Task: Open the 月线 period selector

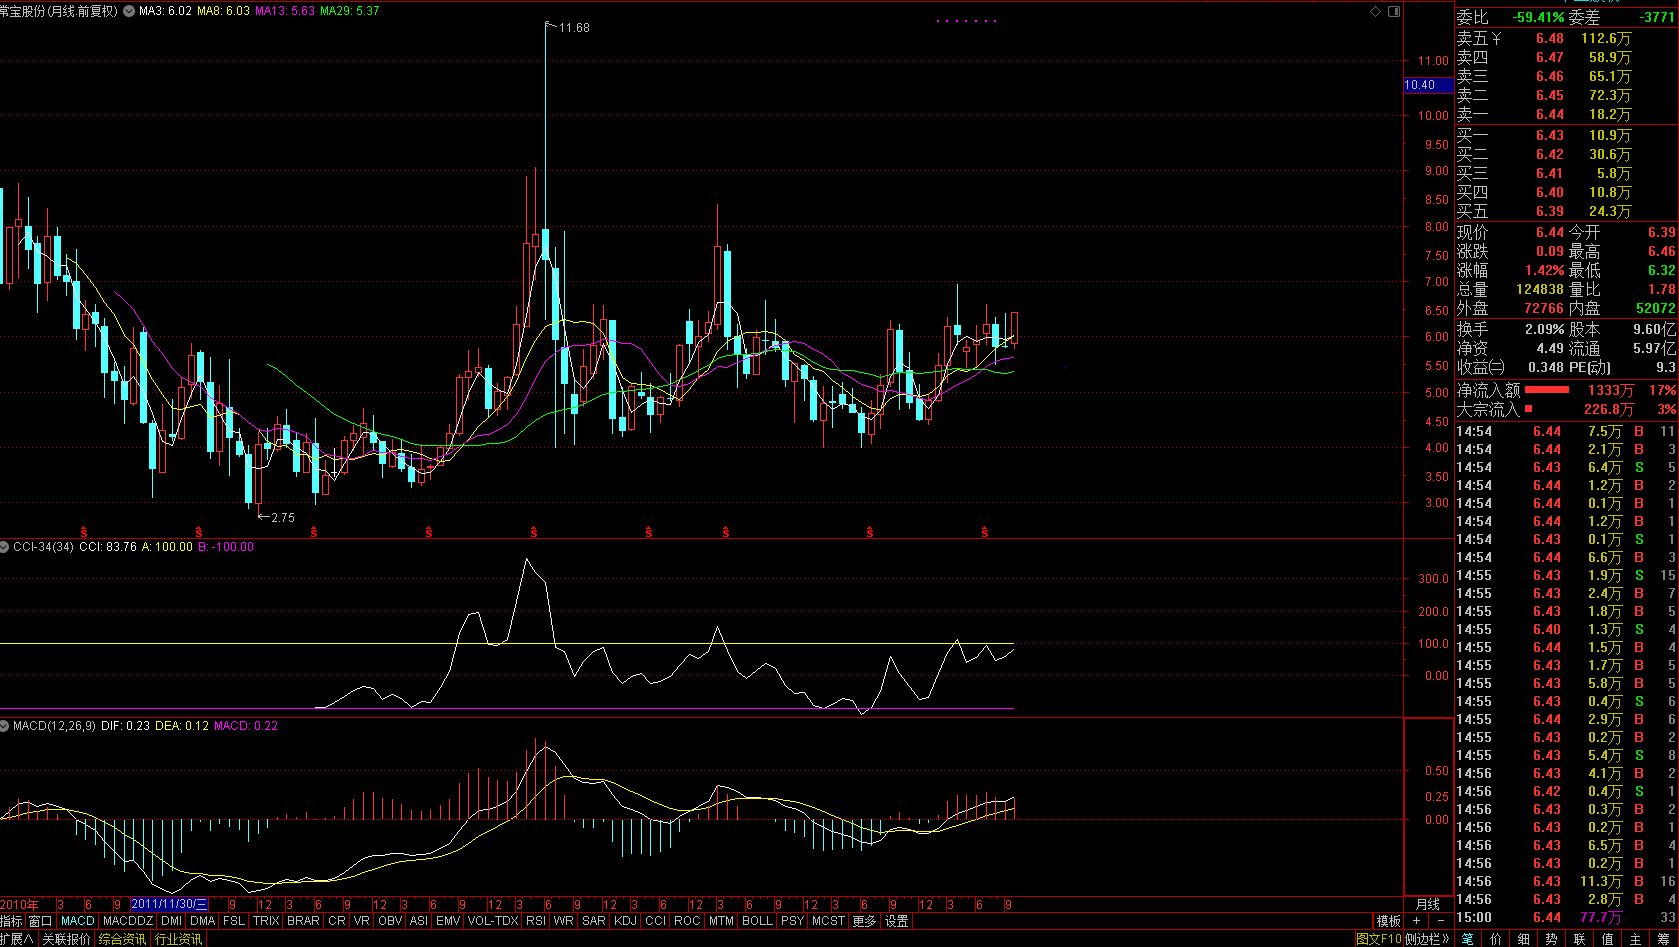Action: click(x=1428, y=904)
